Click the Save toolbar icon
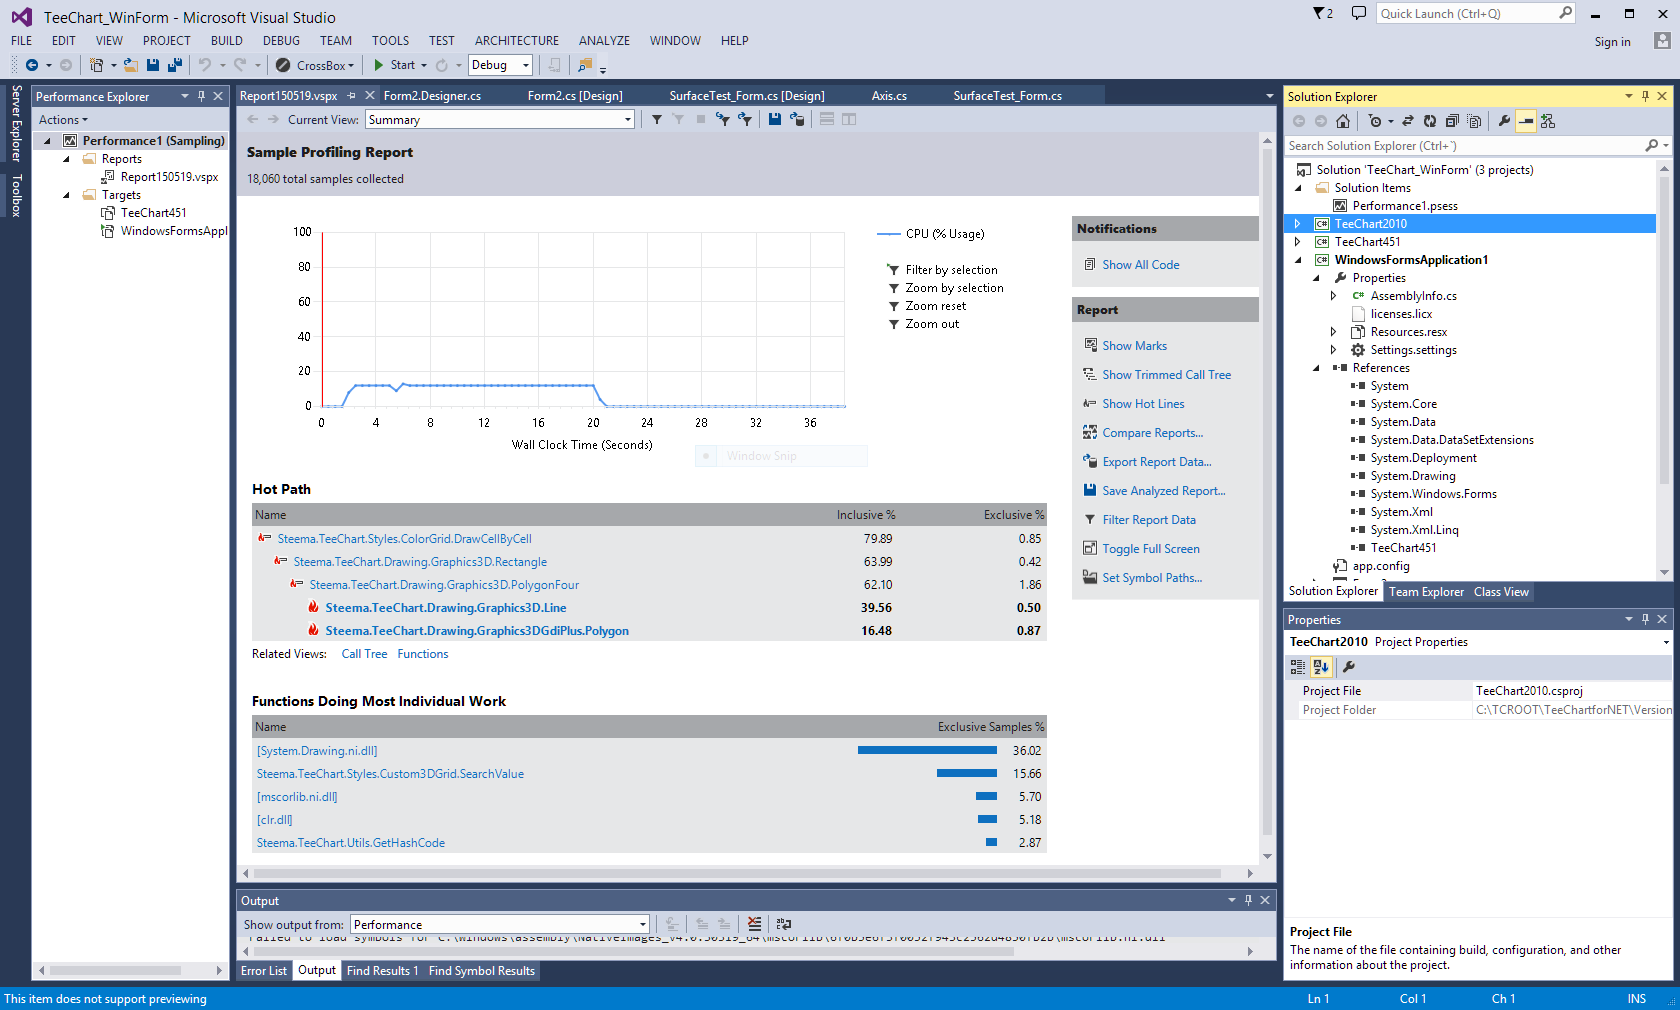Viewport: 1680px width, 1010px height. point(153,65)
